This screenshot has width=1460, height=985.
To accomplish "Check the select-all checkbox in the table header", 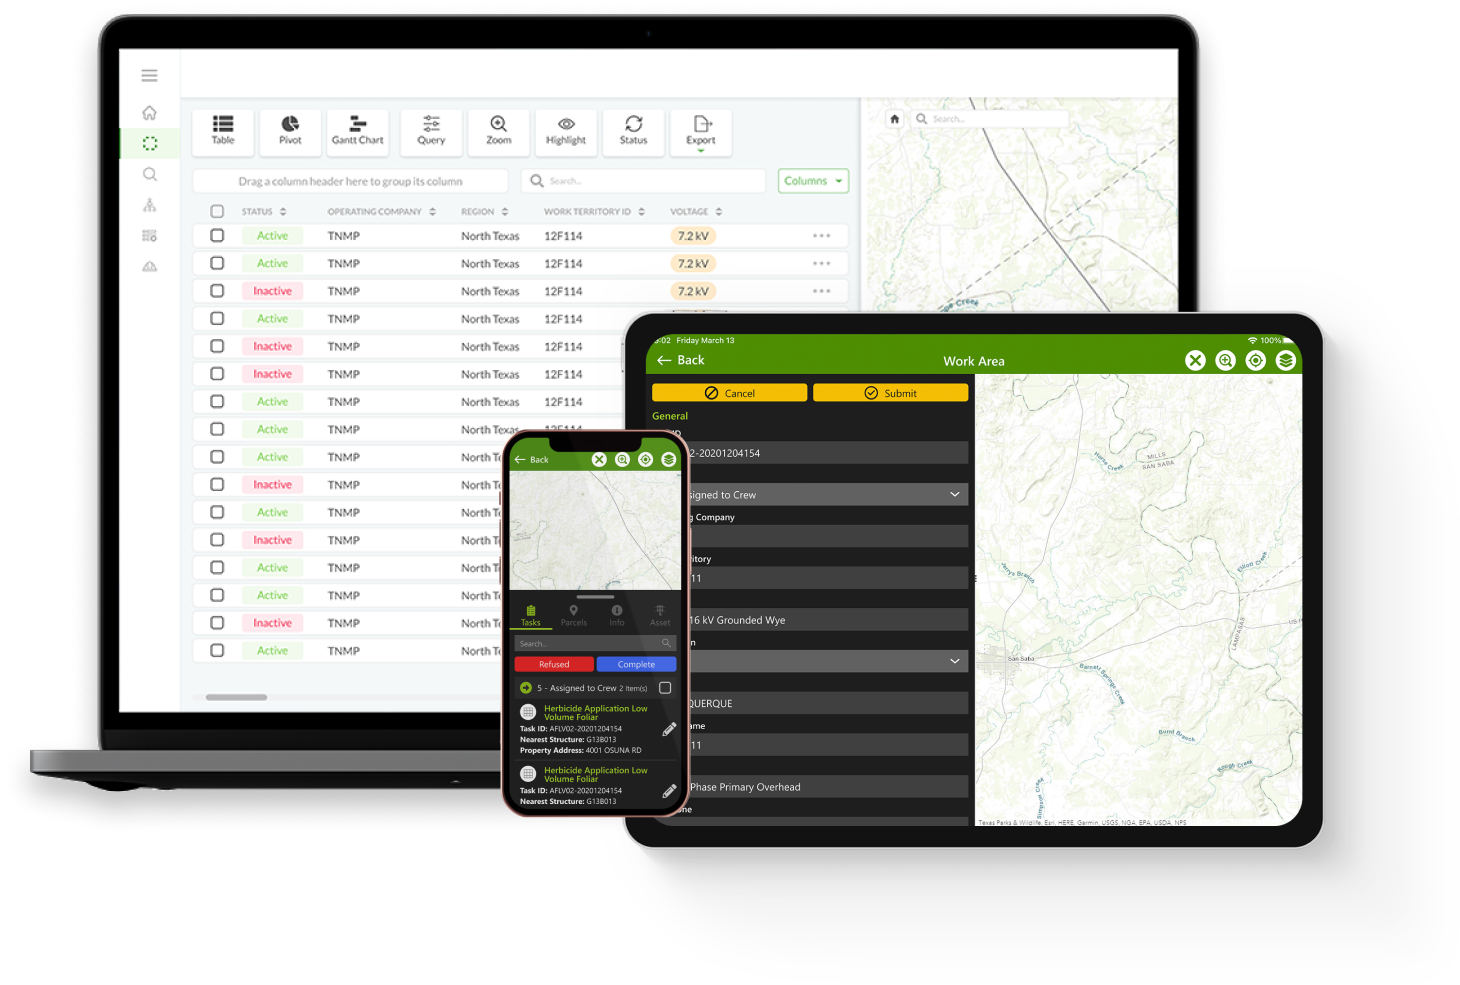I will click(x=217, y=211).
